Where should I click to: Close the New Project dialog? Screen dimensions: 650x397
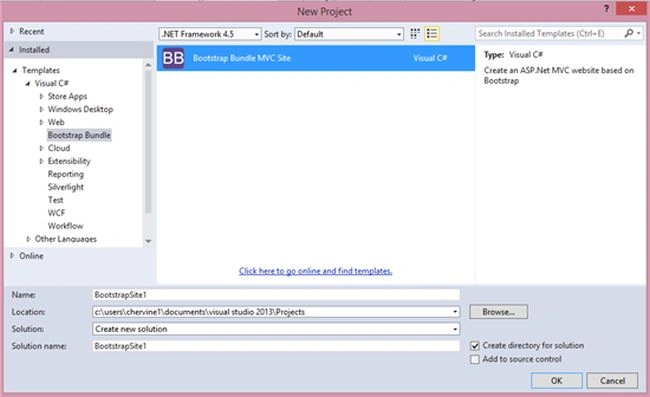coord(631,9)
